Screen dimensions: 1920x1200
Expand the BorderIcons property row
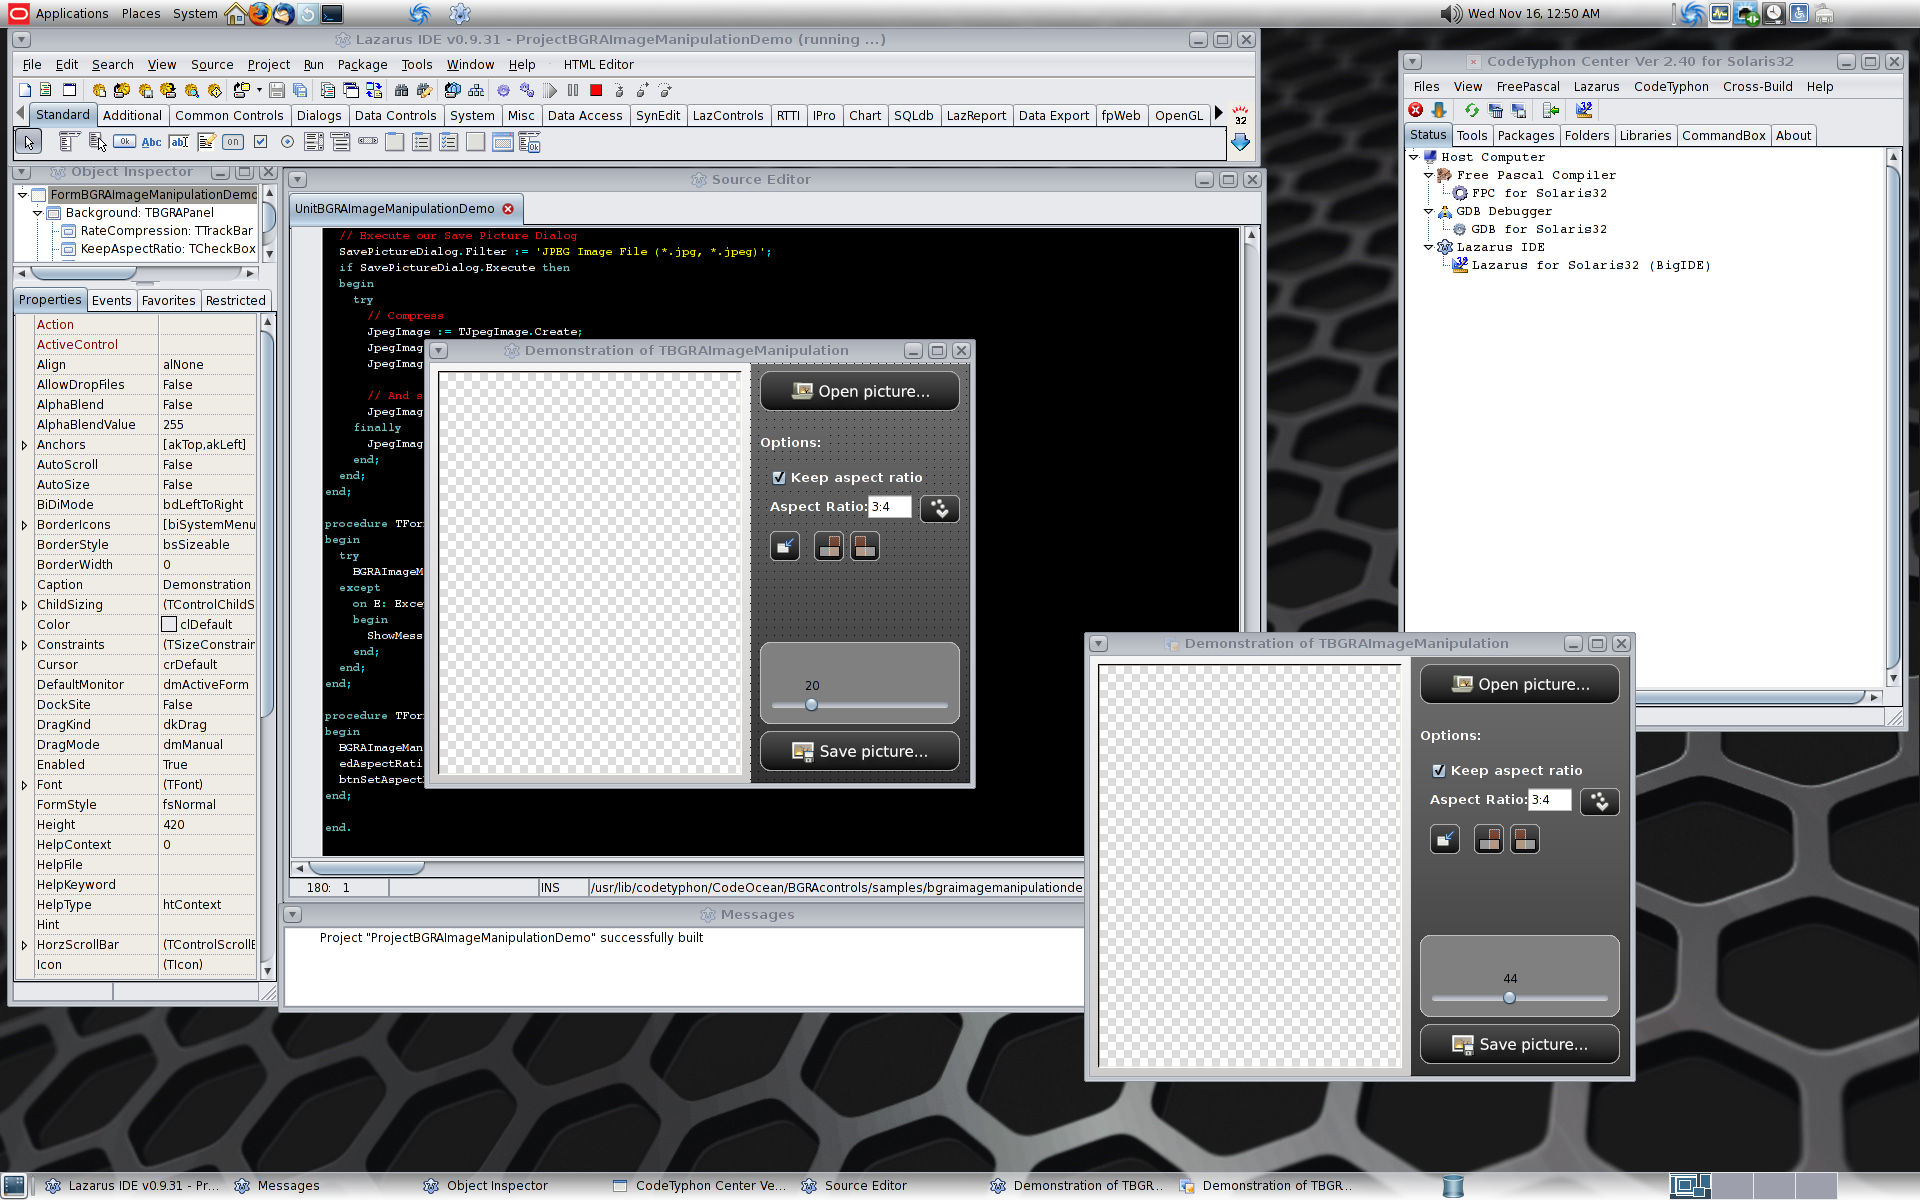24,525
